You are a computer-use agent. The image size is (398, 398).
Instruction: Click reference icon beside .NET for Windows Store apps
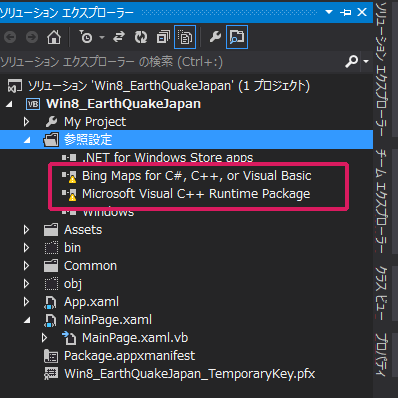point(69,157)
